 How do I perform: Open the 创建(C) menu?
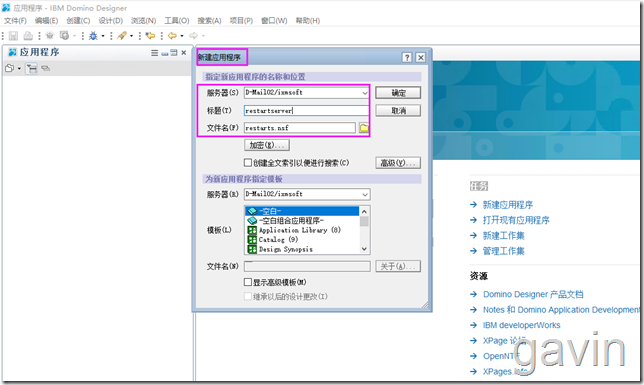[78, 21]
